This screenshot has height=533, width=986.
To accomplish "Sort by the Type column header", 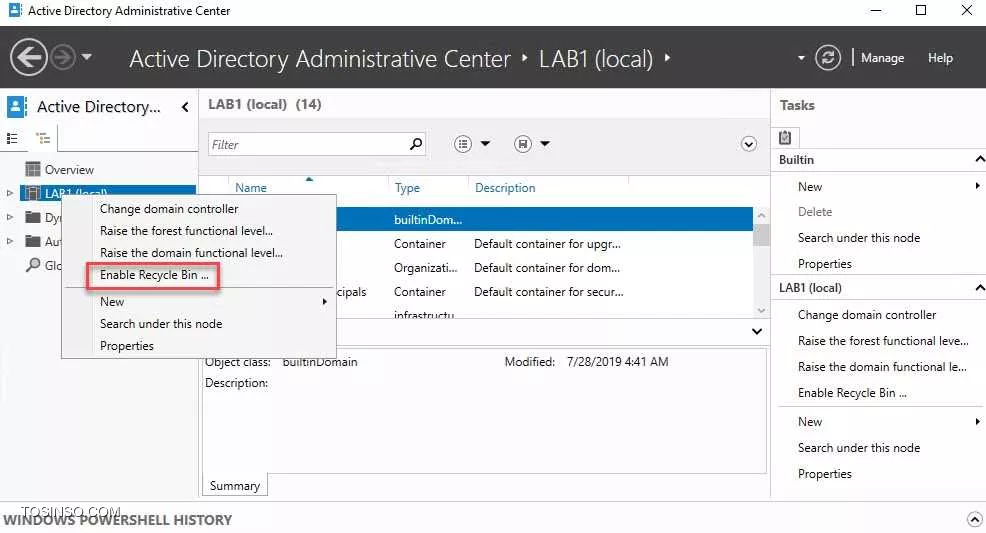I will pos(407,187).
